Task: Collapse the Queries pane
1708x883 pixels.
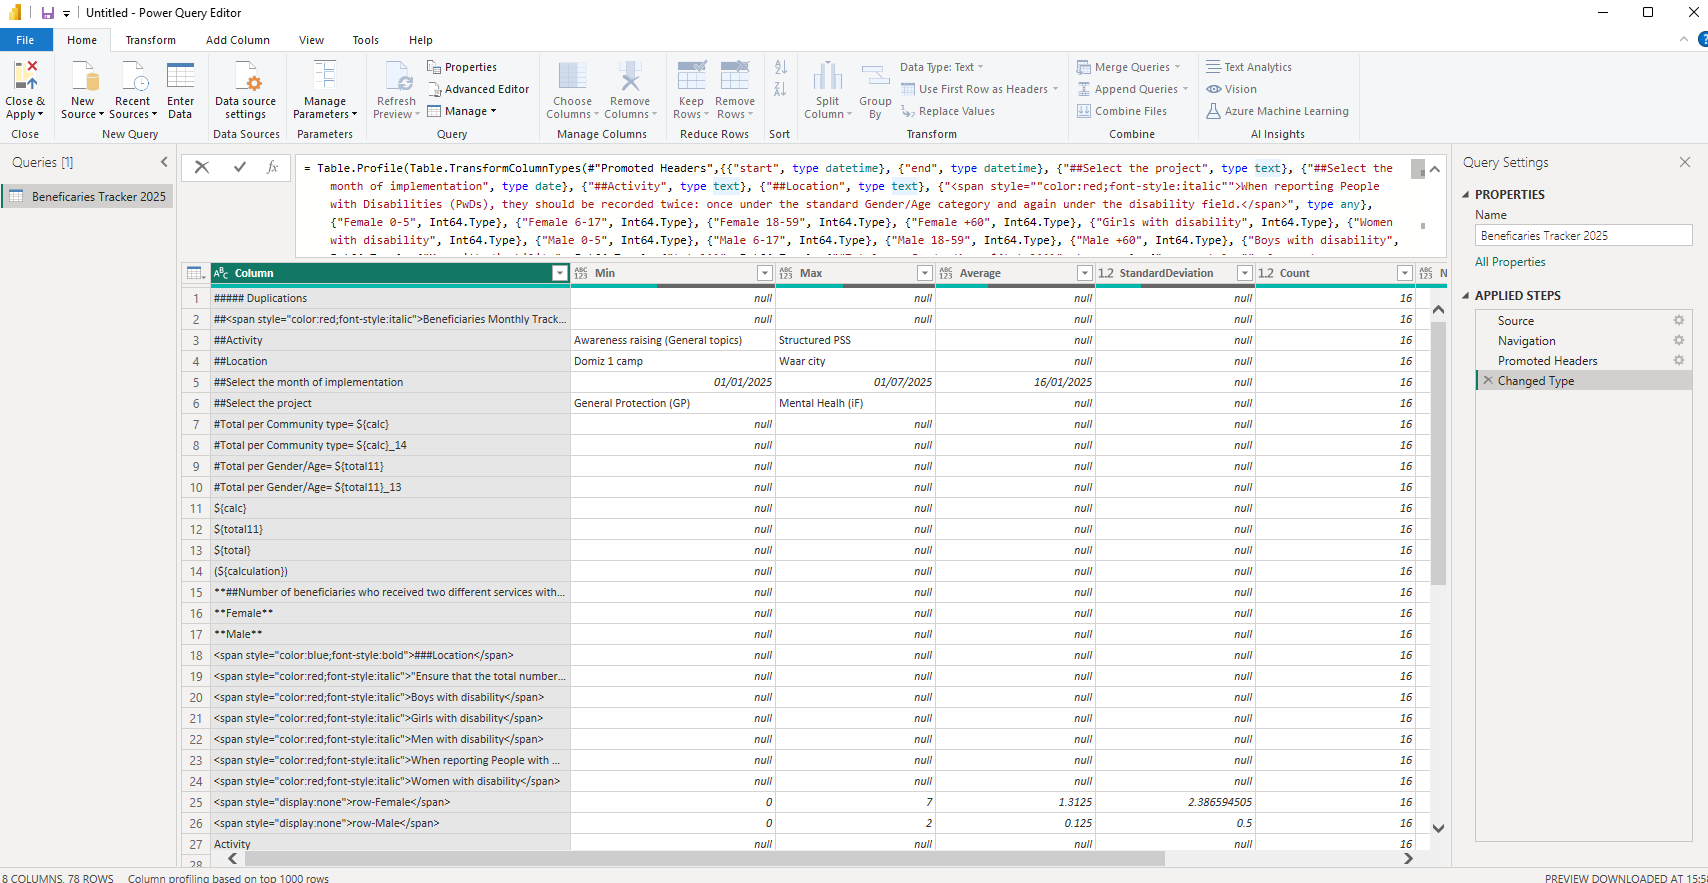Action: click(164, 162)
